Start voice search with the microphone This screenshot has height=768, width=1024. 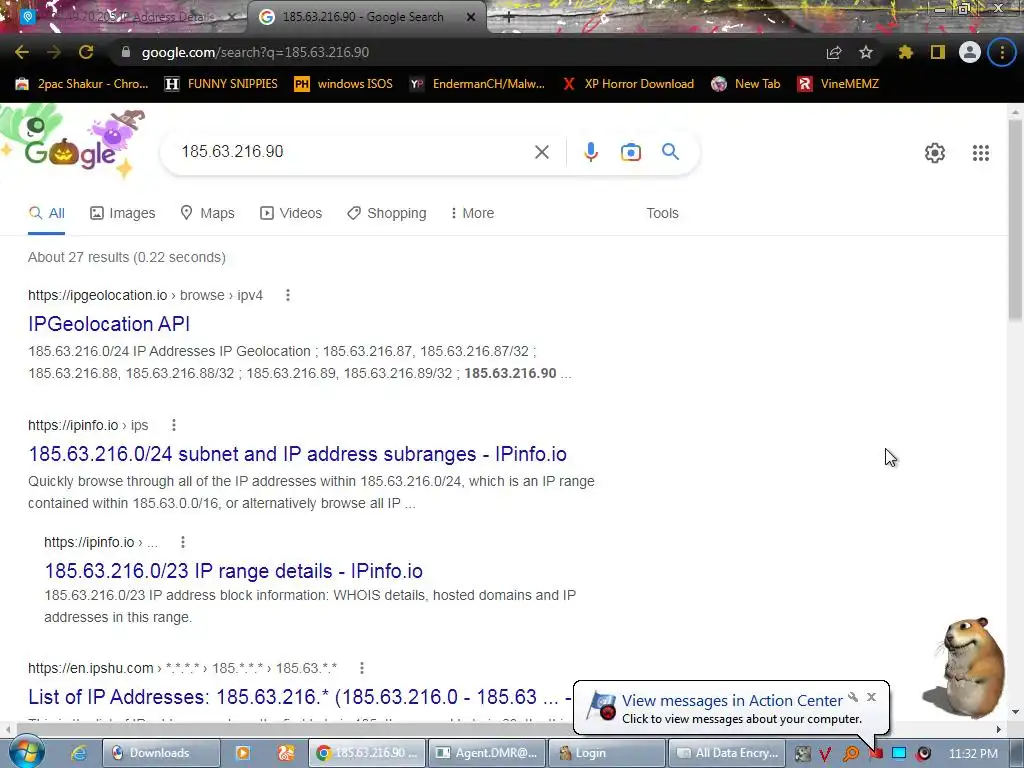(x=590, y=152)
